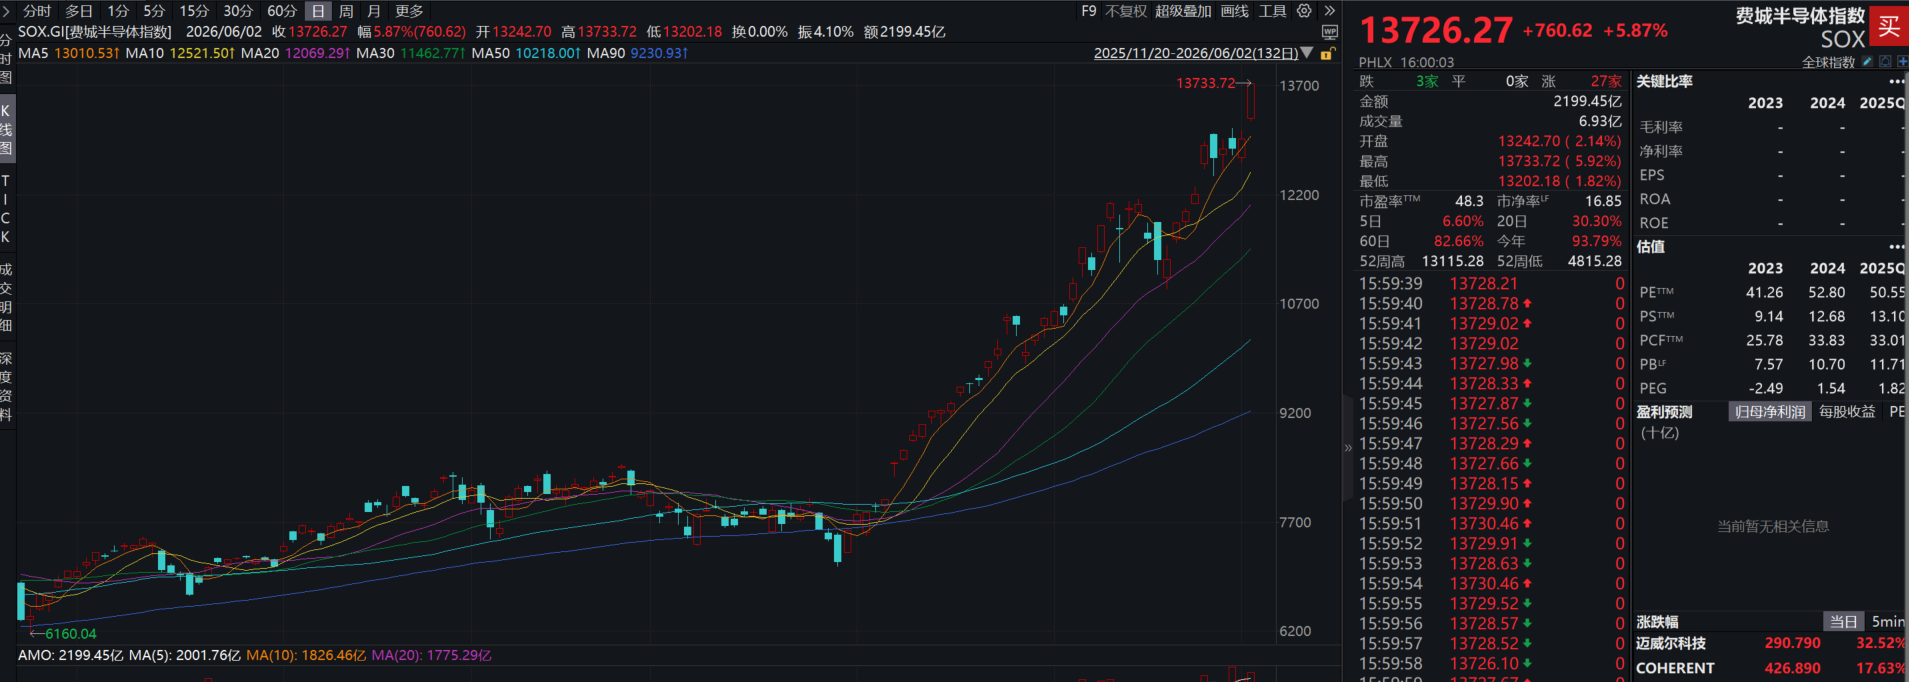The height and width of the screenshot is (682, 1909).
Task: Select 每股收益 in 盈利预测 panel
Action: point(1847,412)
